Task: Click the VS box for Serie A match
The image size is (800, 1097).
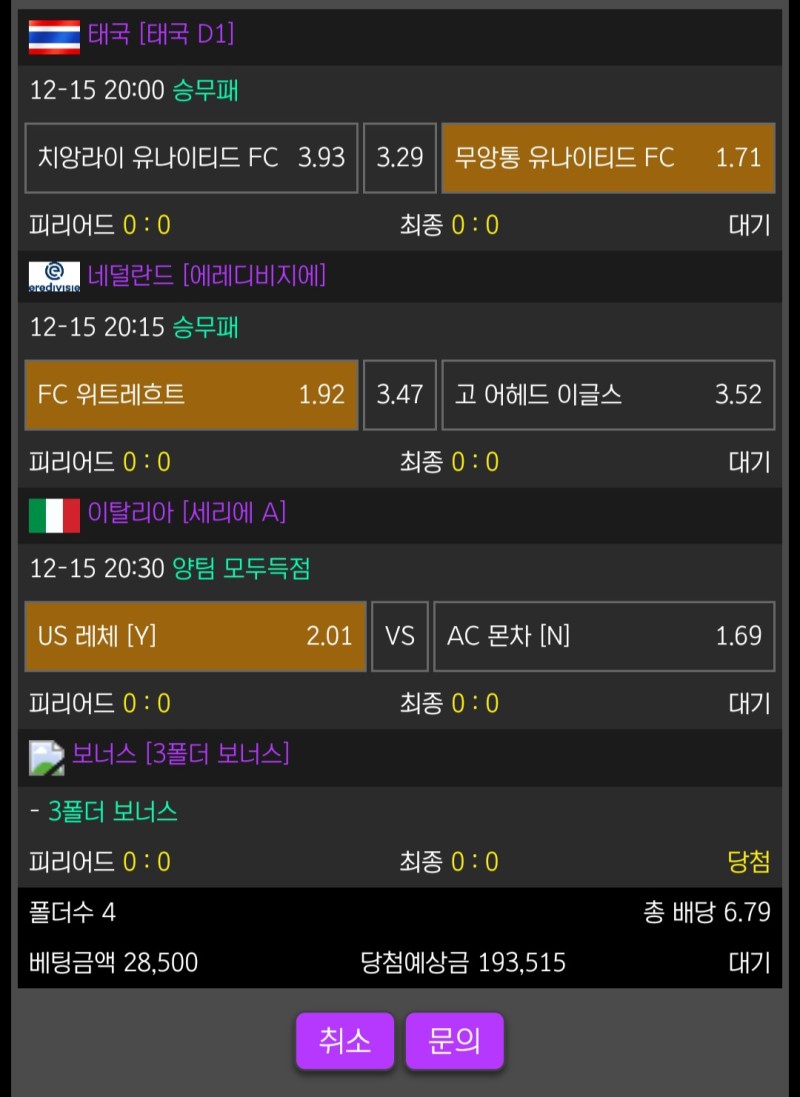Action: (x=400, y=636)
